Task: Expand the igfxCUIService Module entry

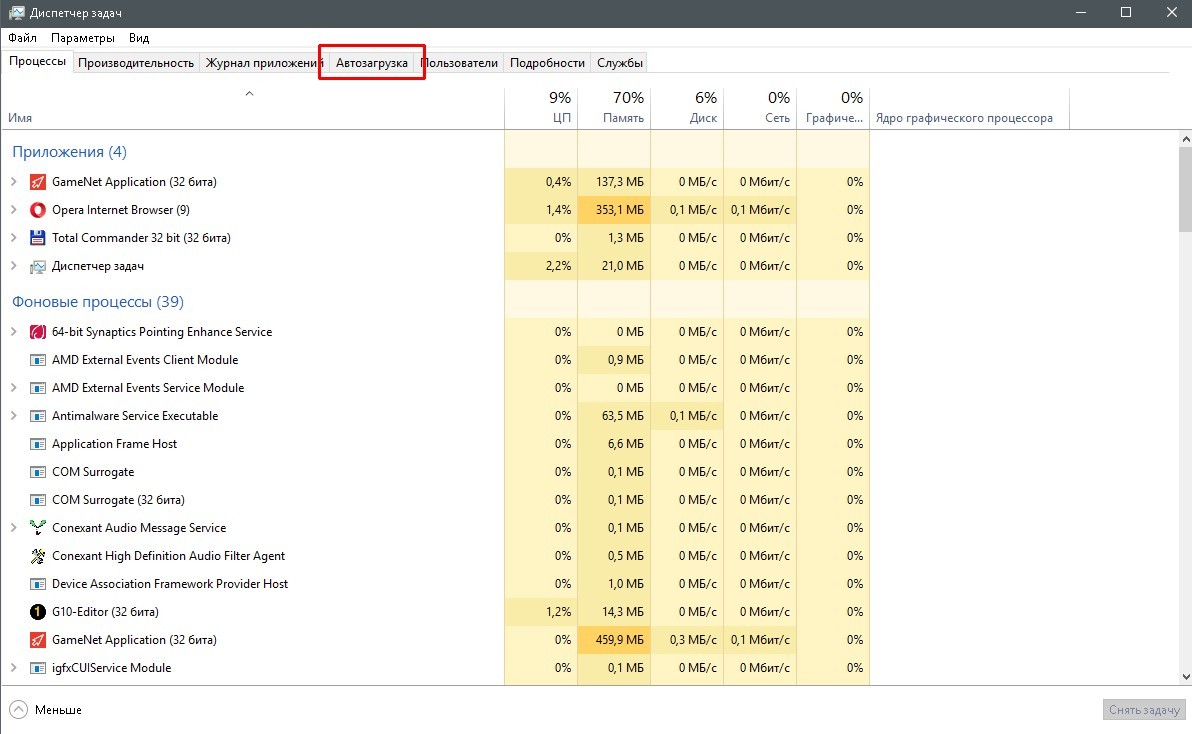Action: click(14, 668)
